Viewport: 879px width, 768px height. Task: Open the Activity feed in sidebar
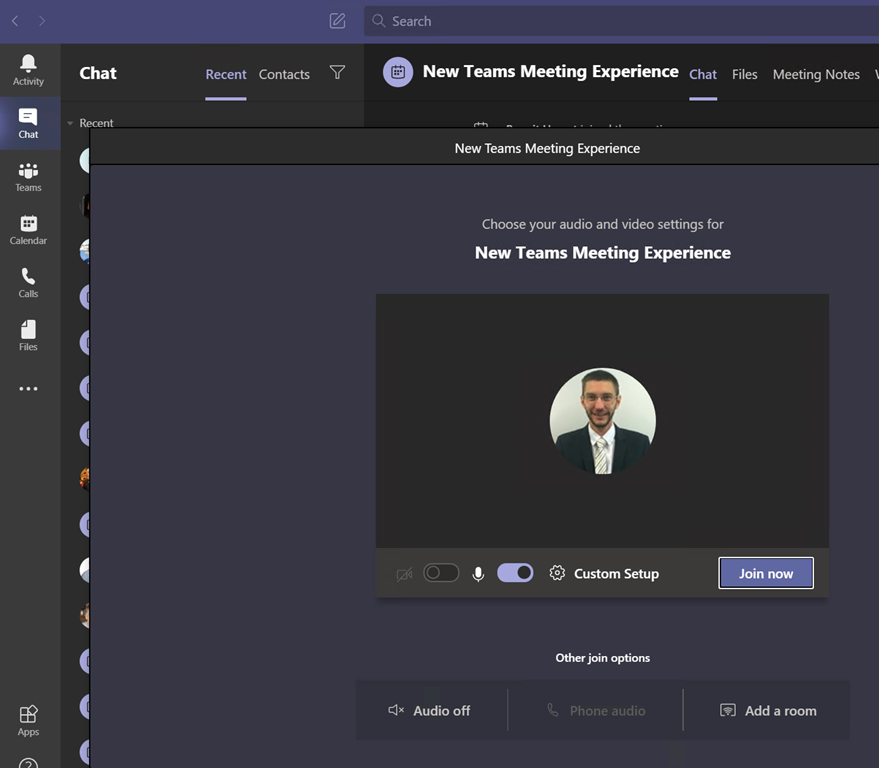click(28, 70)
